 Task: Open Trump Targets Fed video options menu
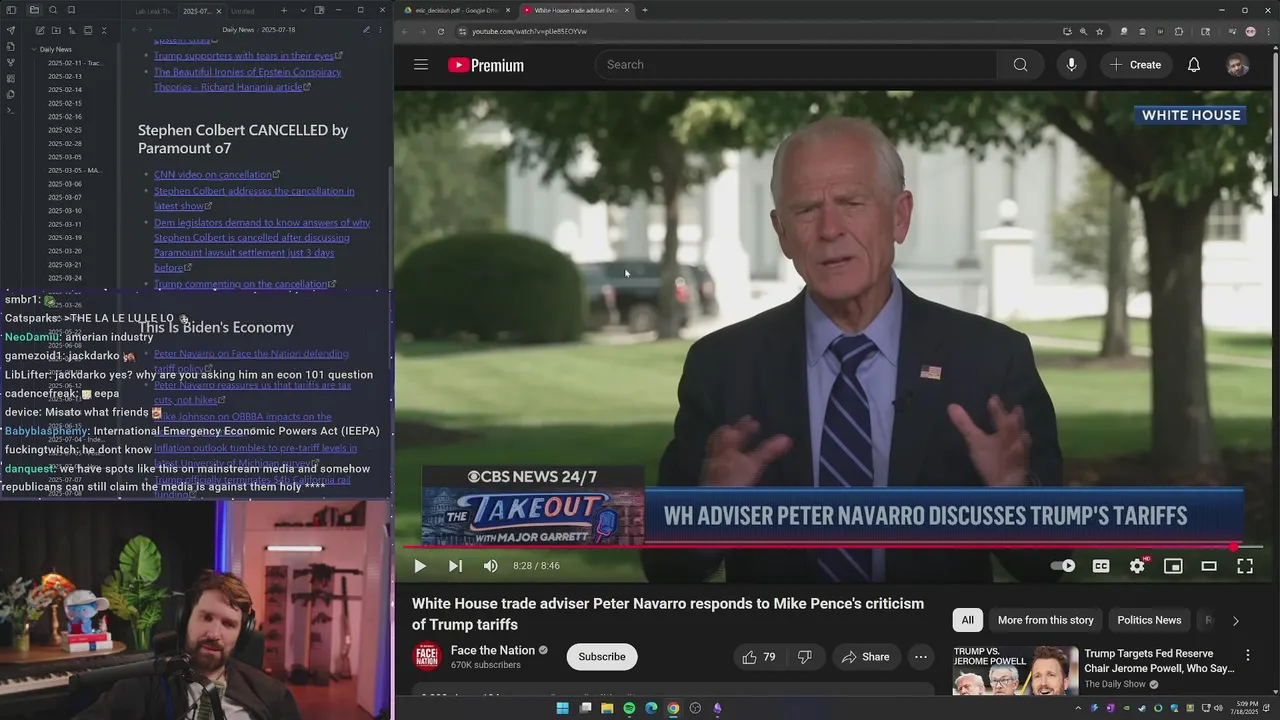tap(1247, 655)
